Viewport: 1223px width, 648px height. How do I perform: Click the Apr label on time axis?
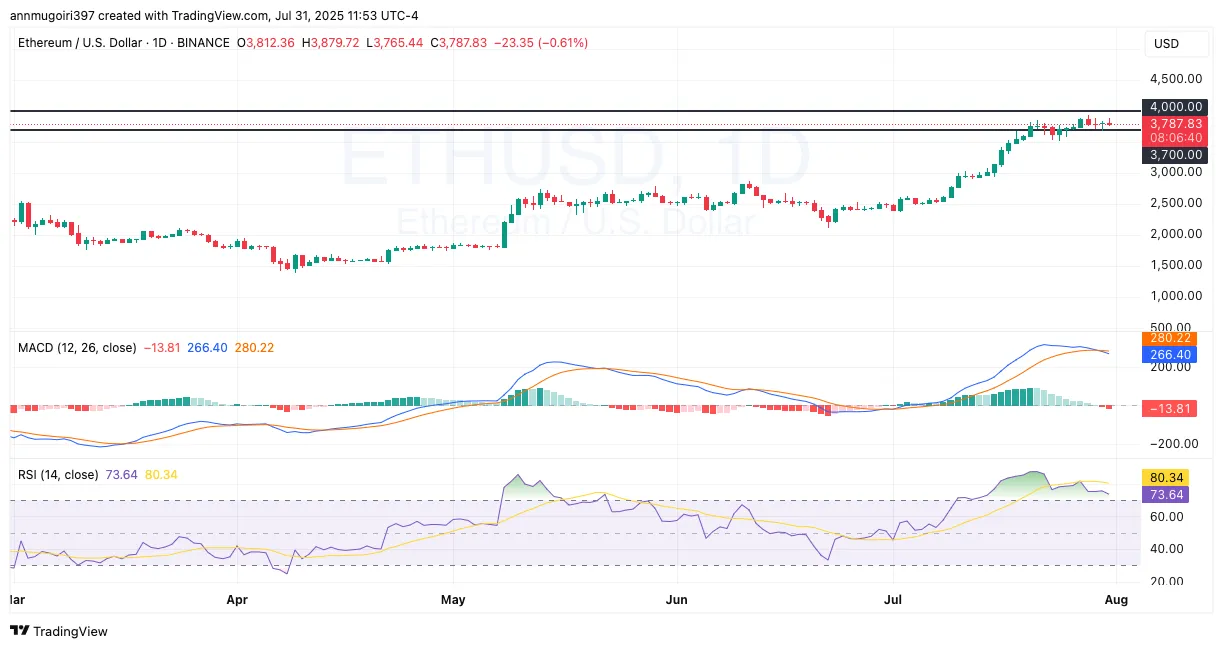tap(237, 600)
